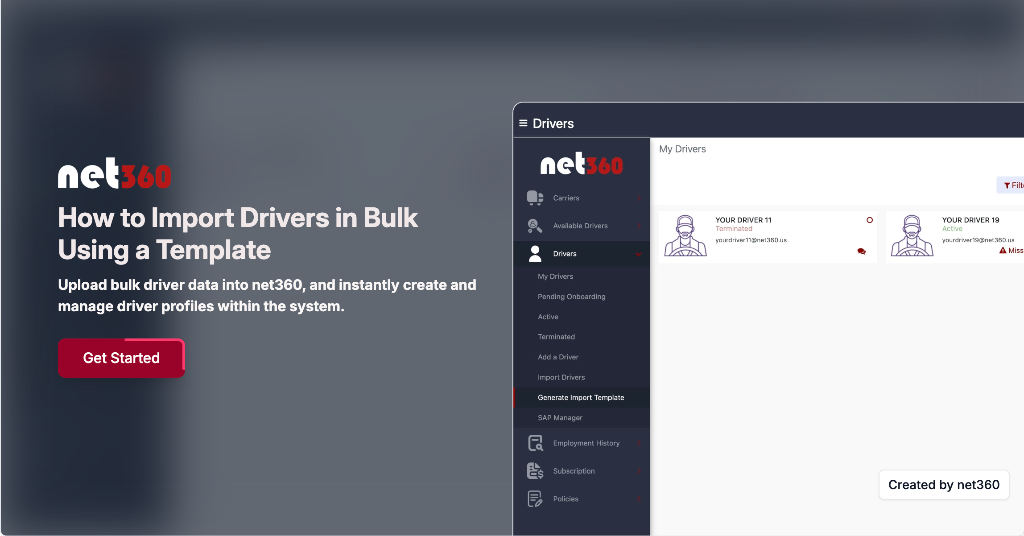This screenshot has width=1024, height=536.
Task: Expand the Subscription chevron
Action: 639,471
